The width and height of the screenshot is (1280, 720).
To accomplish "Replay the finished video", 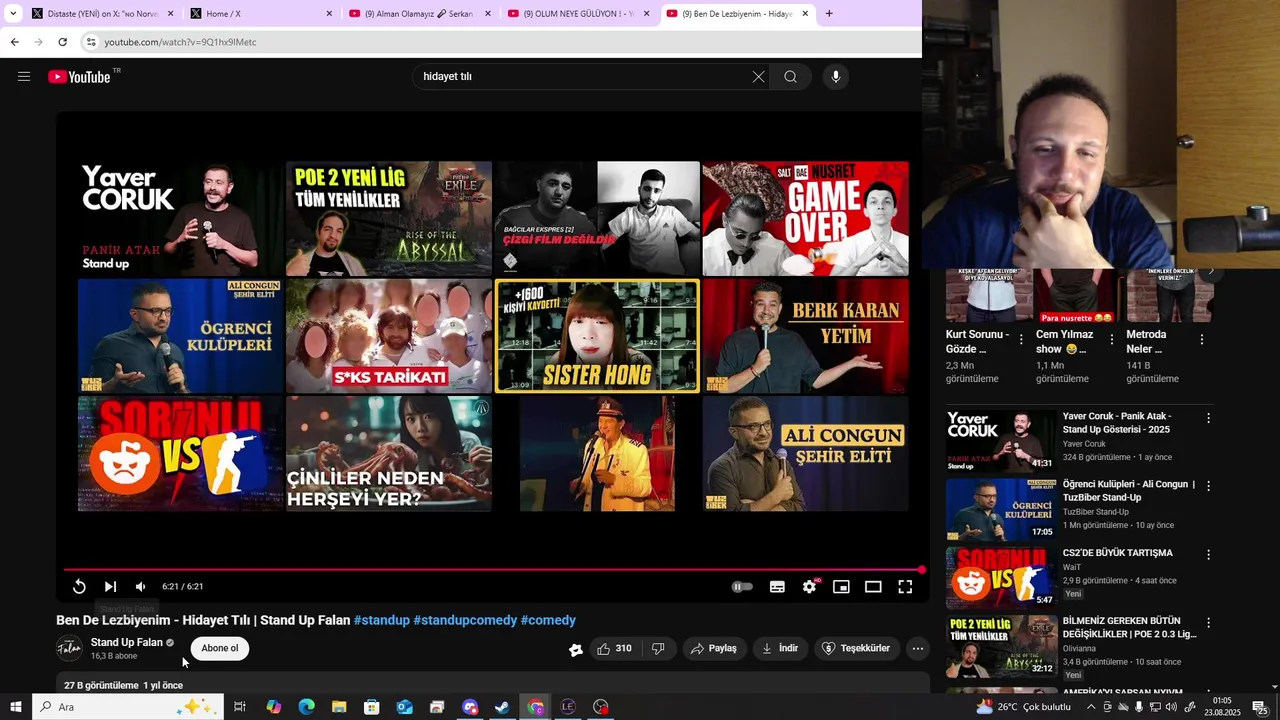I will pos(79,587).
